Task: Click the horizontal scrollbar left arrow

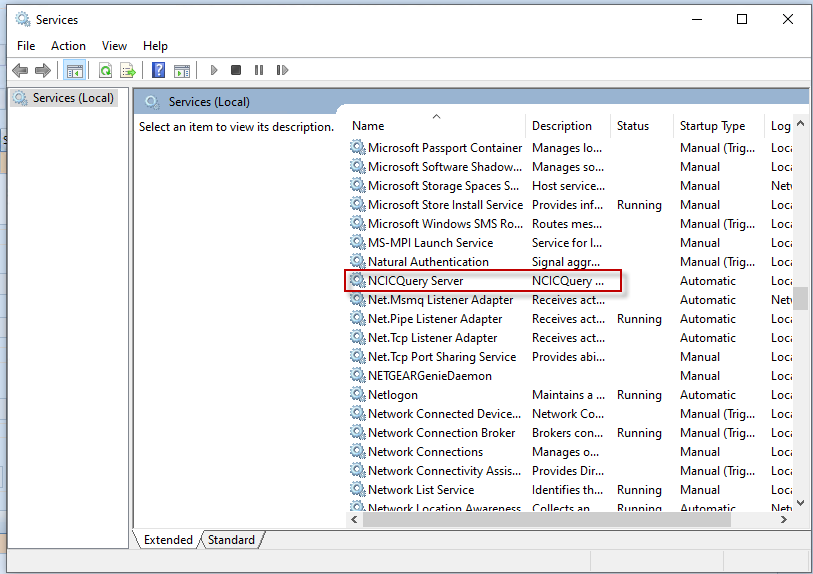Action: (354, 520)
